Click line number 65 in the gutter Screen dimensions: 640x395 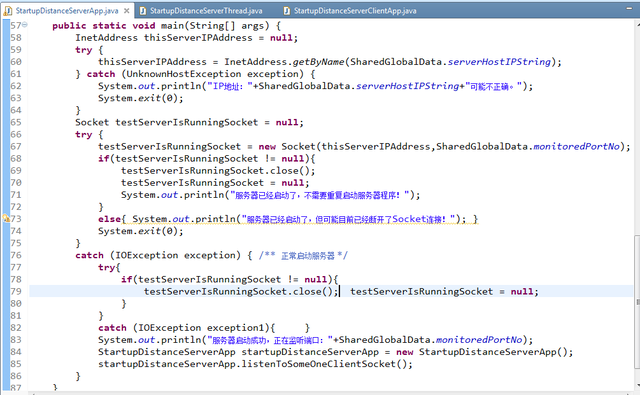tap(16, 122)
